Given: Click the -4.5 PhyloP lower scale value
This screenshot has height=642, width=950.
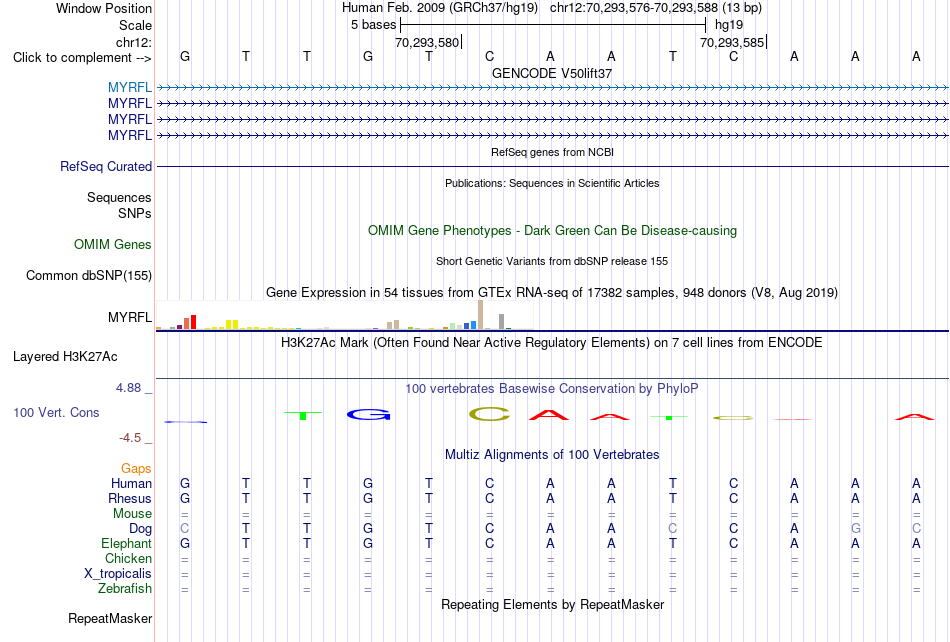Looking at the screenshot, I should coord(130,437).
